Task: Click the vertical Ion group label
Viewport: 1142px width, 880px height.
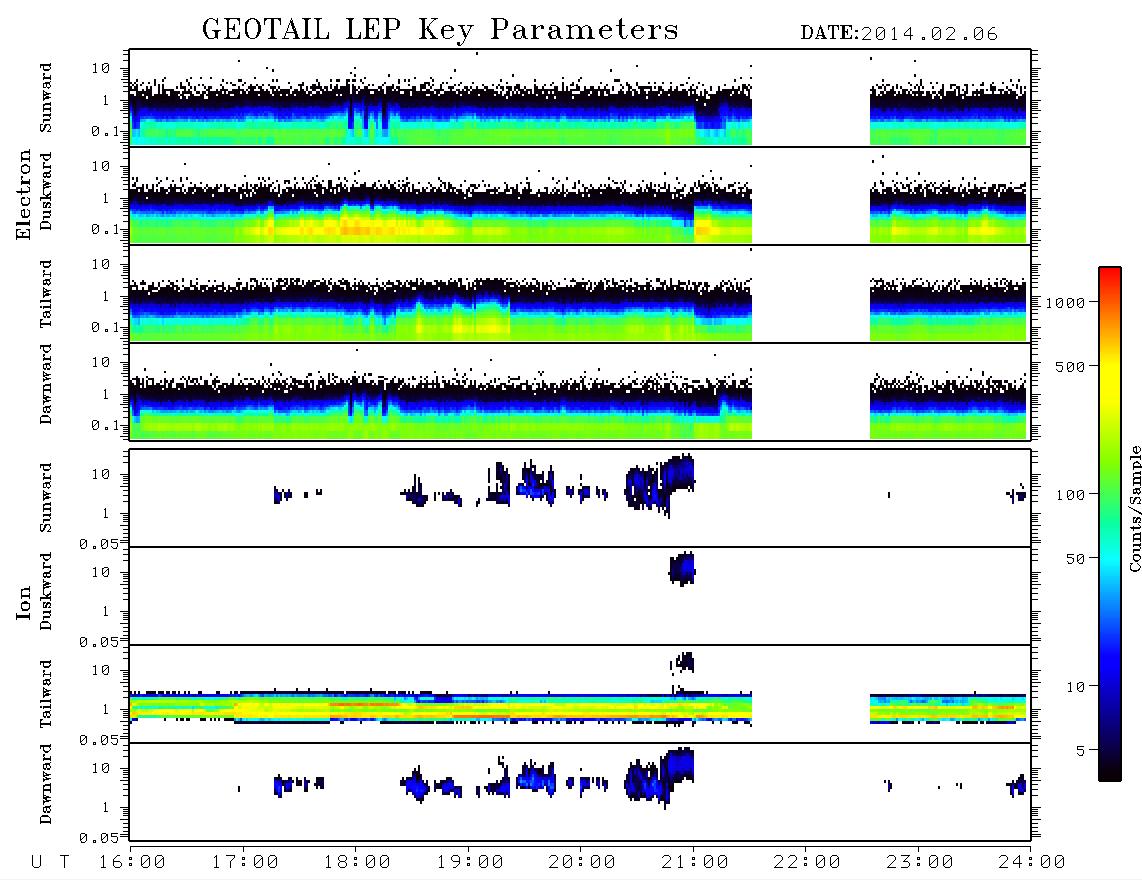Action: click(23, 602)
